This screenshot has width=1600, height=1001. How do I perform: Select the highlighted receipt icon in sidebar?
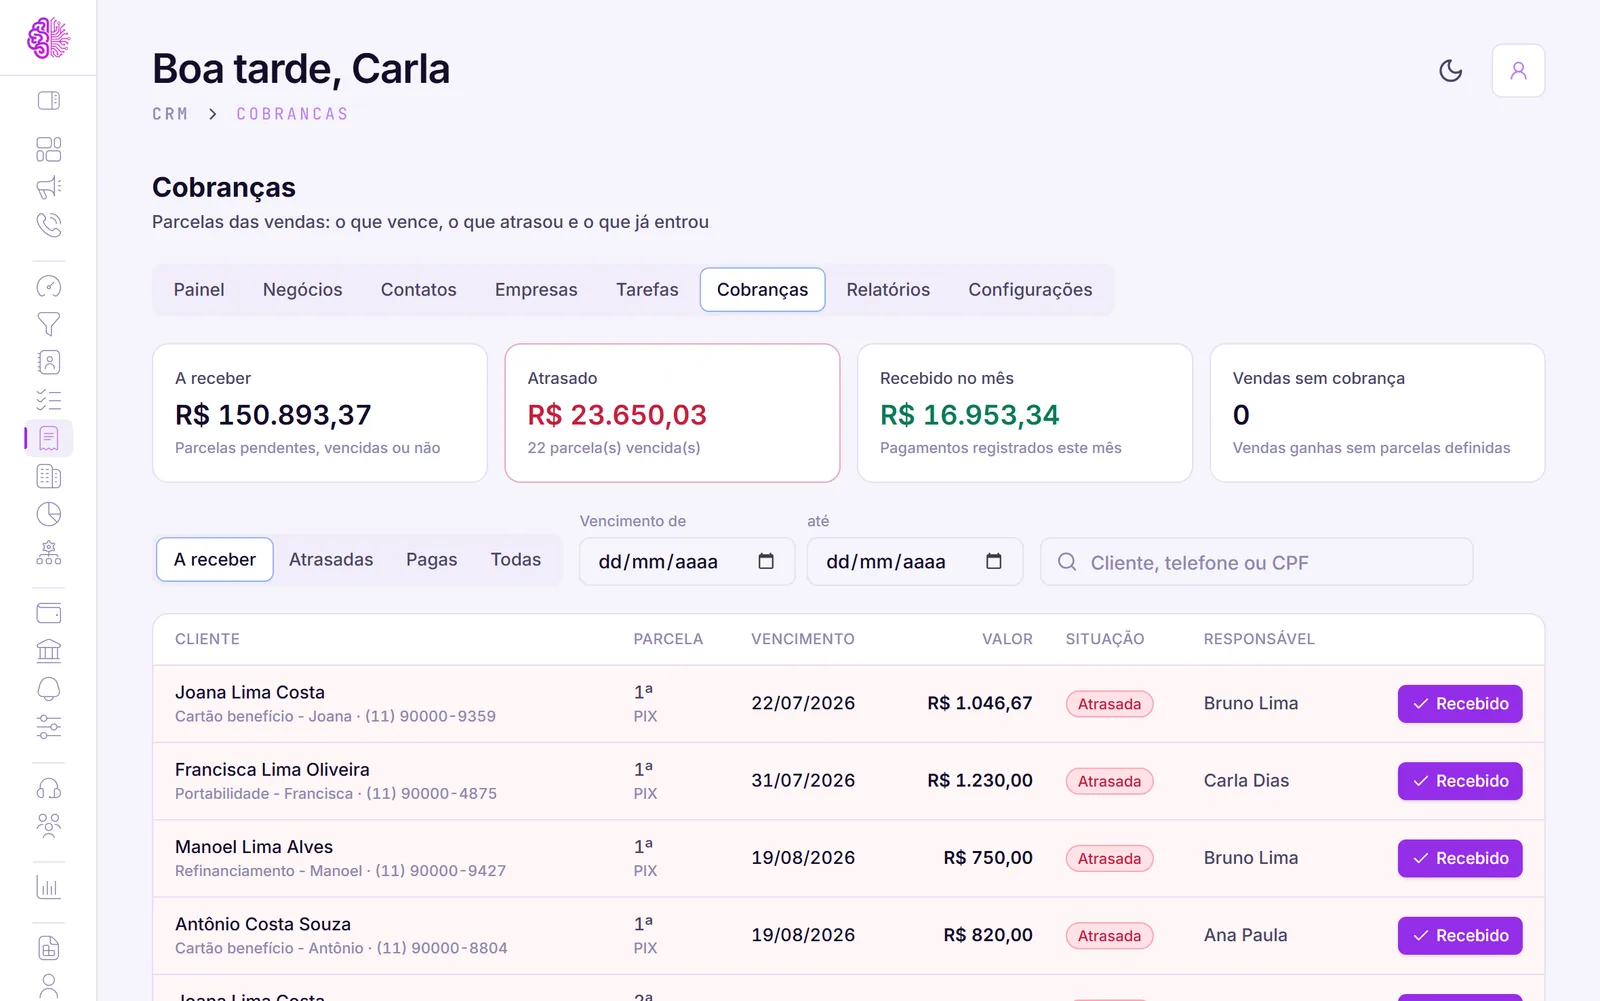(x=48, y=438)
